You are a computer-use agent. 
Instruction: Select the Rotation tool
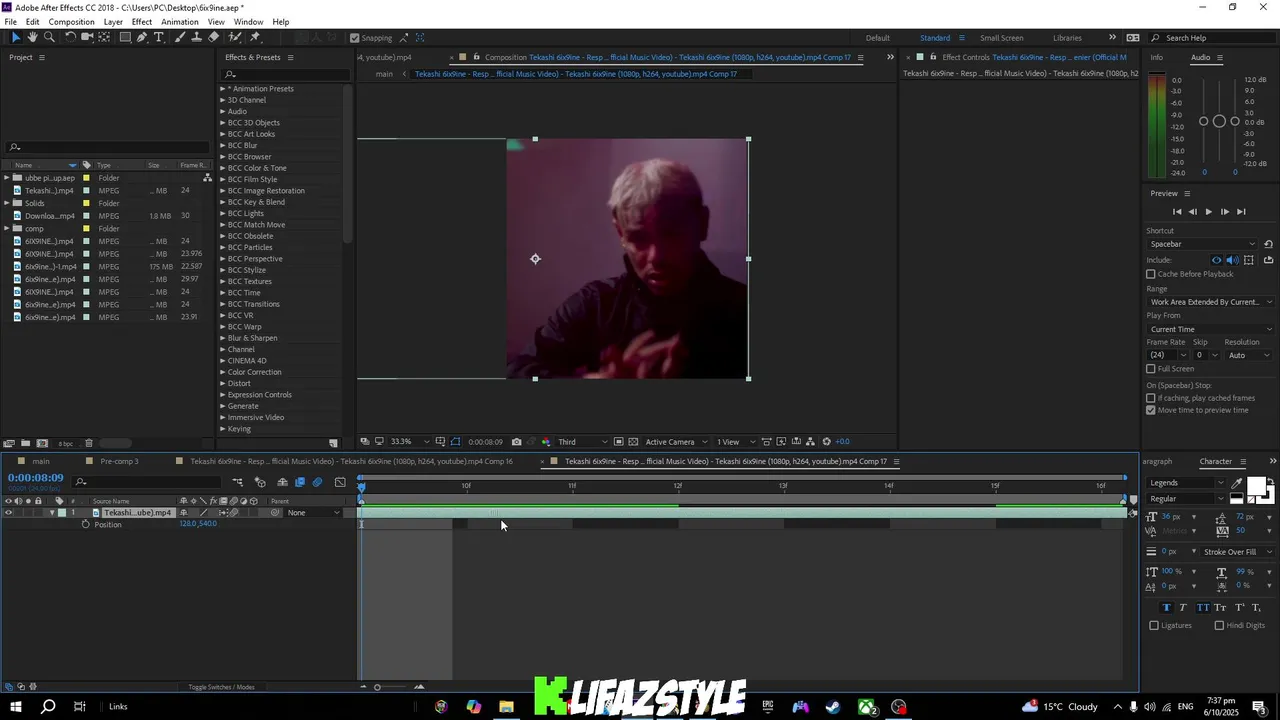pyautogui.click(x=70, y=37)
